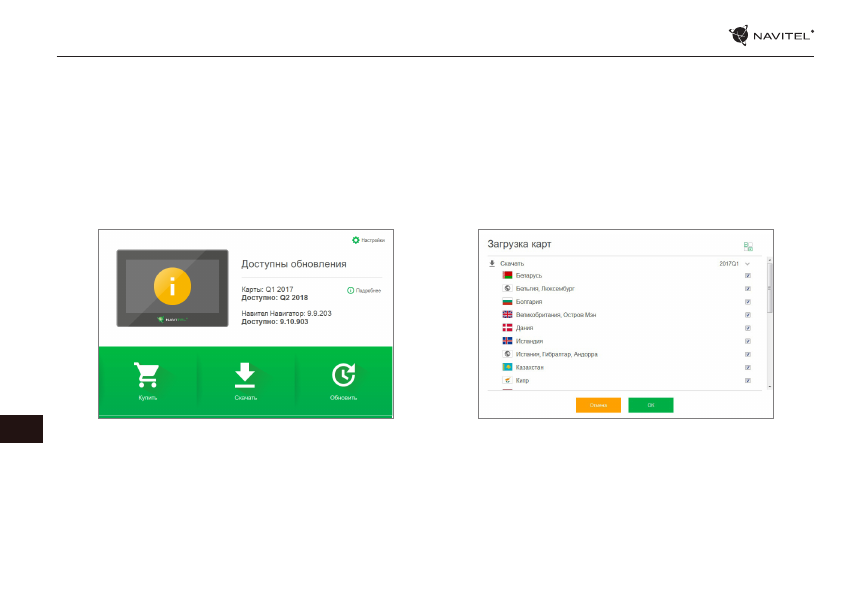Select the Болгария map row

[530, 301]
